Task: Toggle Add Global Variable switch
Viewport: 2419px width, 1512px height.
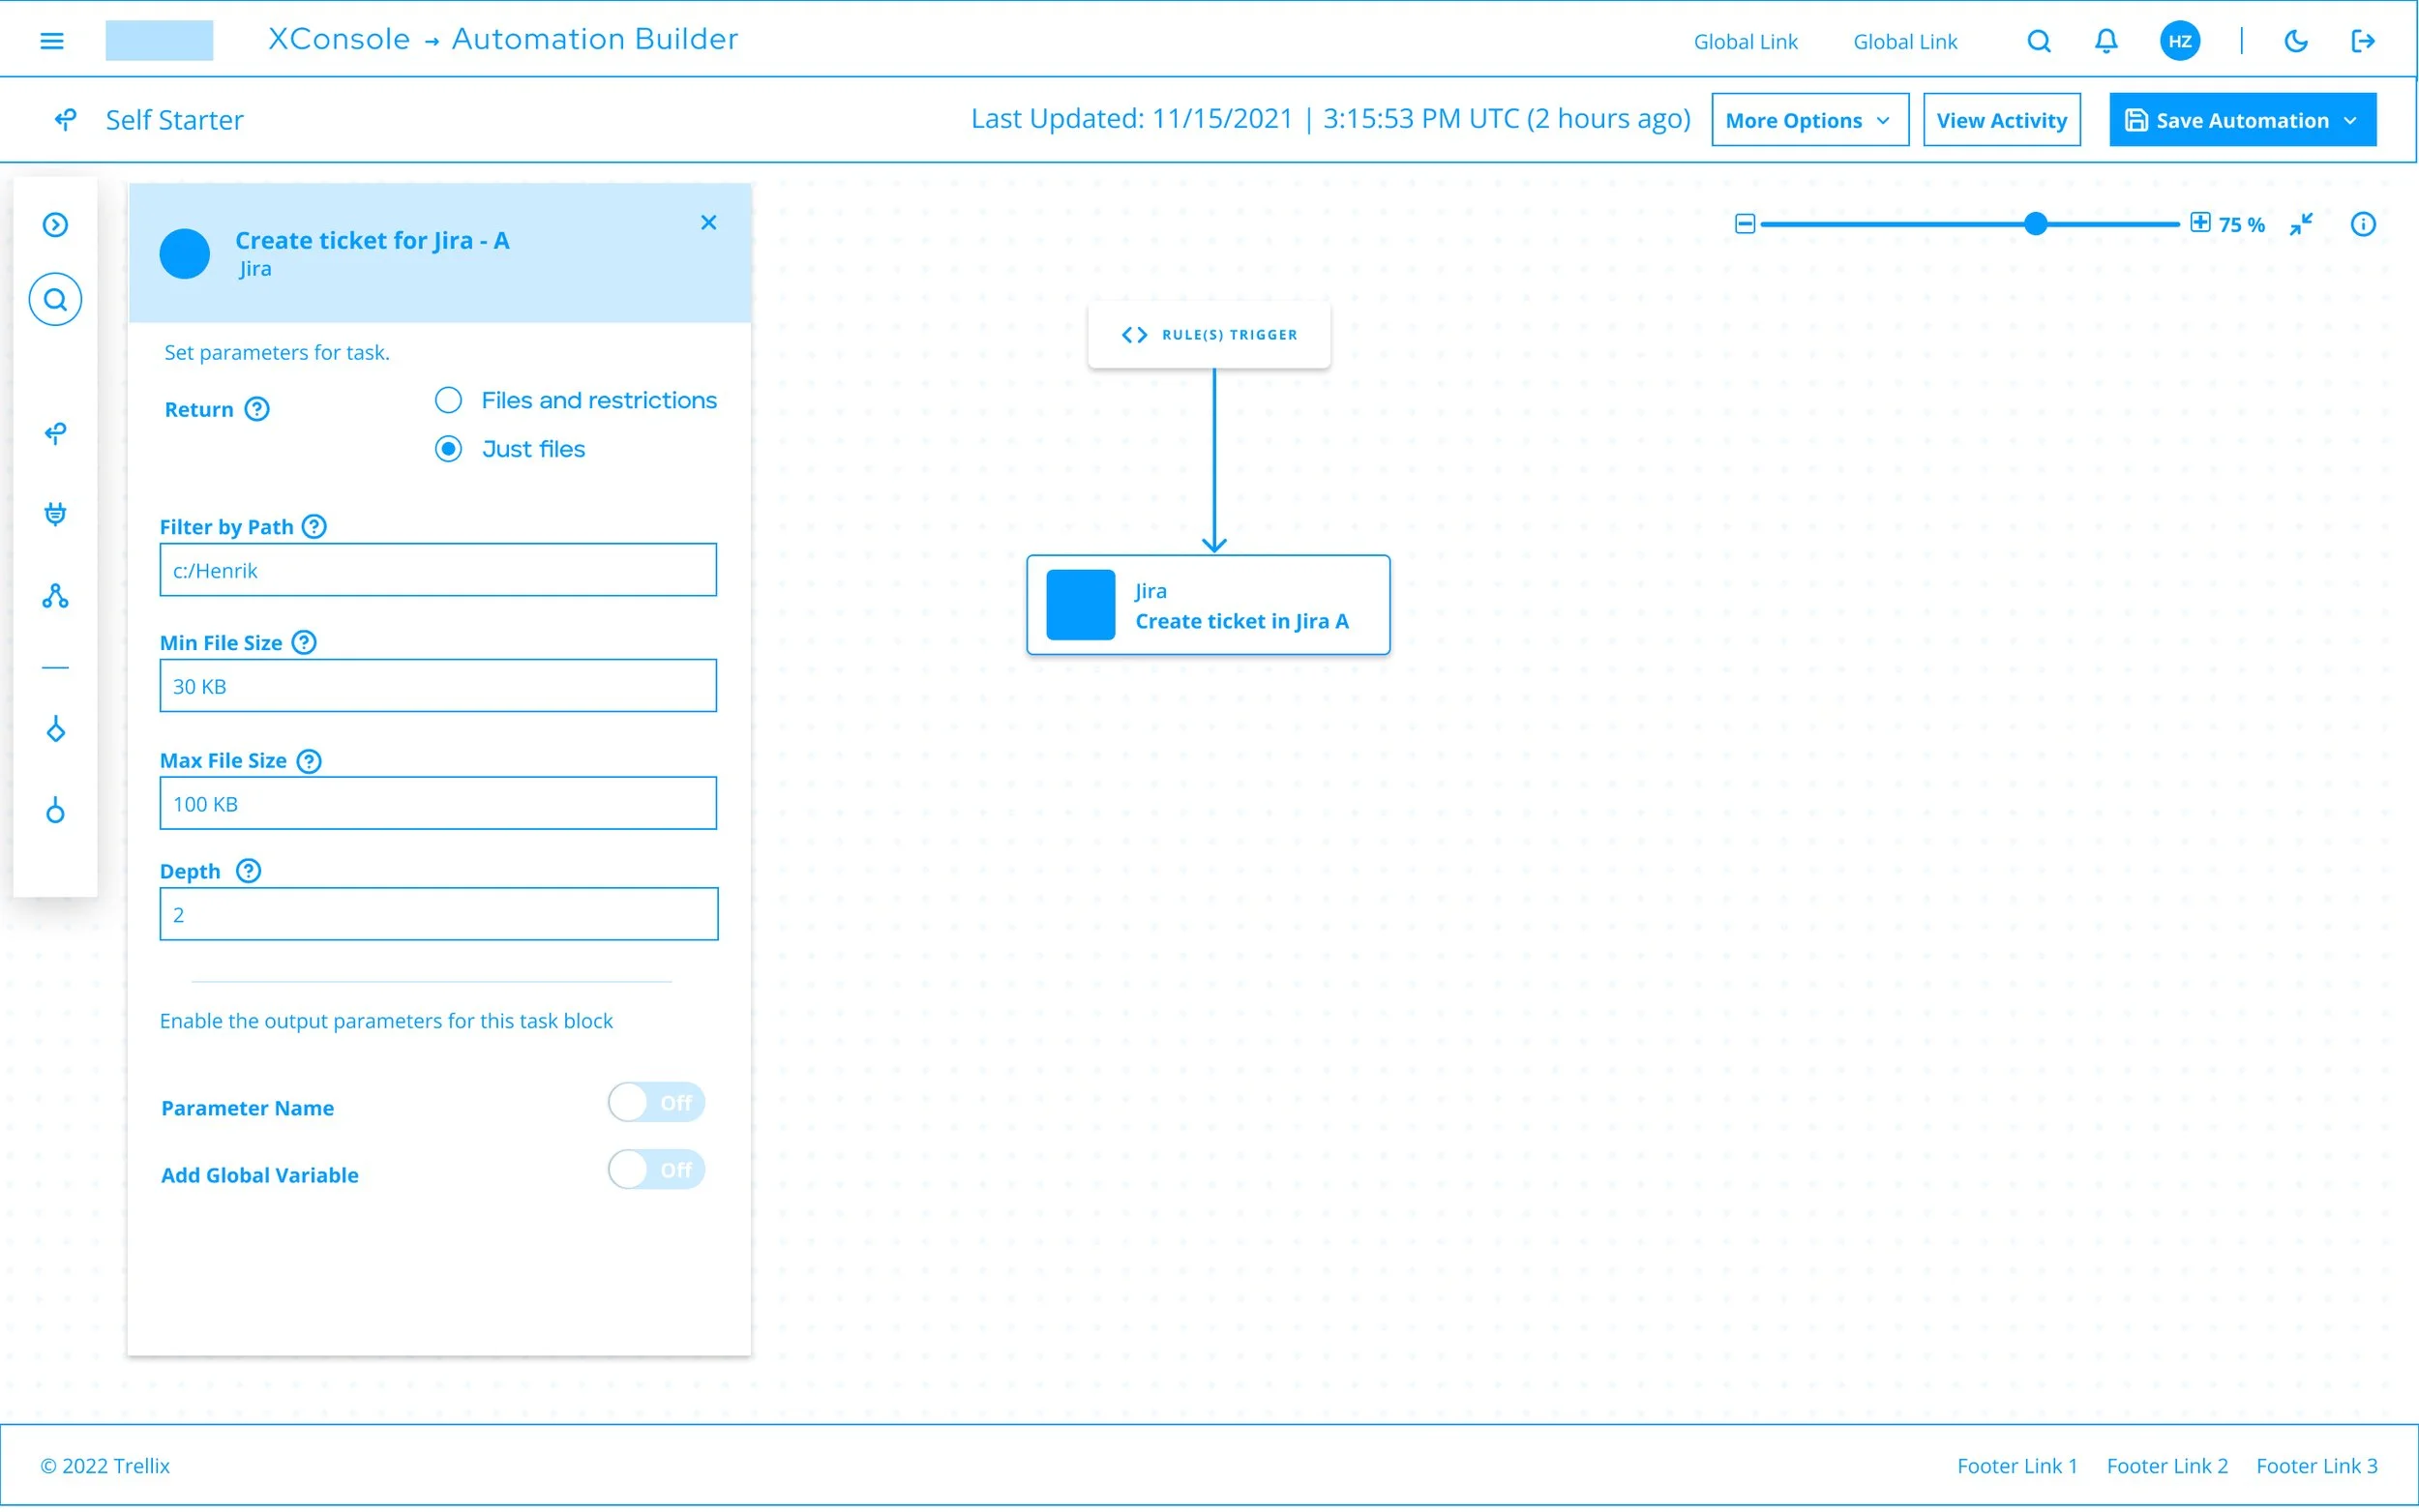Action: coord(656,1169)
